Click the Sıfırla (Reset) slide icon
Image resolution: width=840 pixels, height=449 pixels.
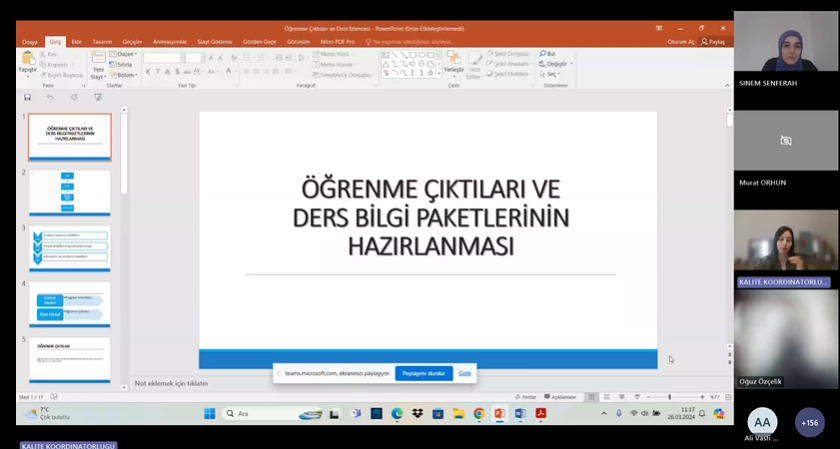click(x=112, y=64)
